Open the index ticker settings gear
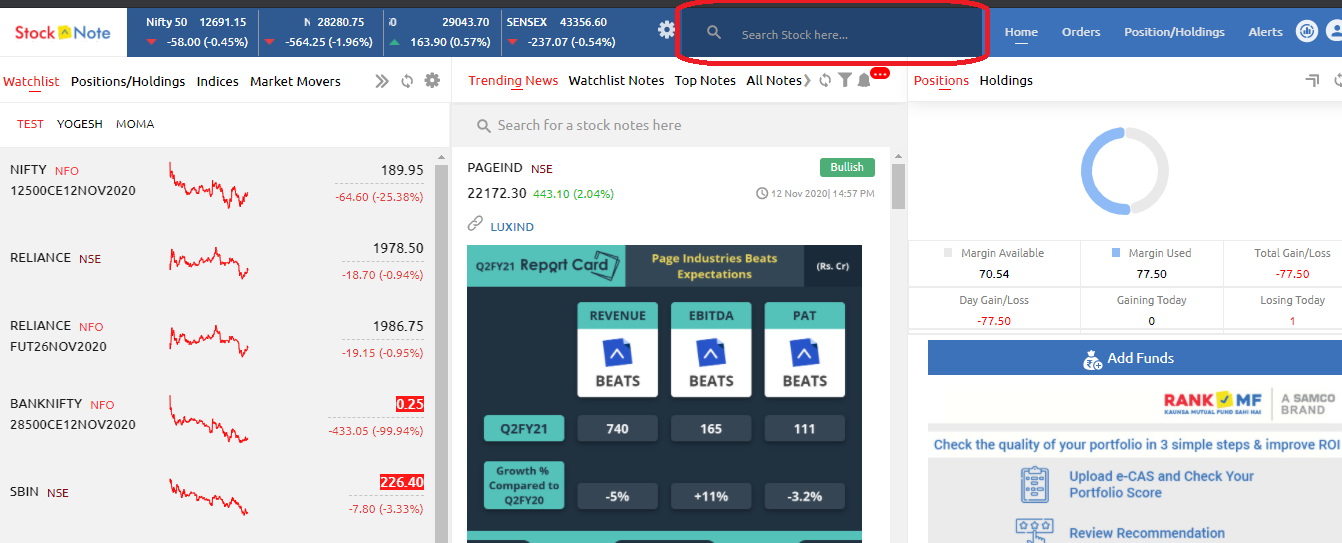1342x543 pixels. (x=667, y=30)
